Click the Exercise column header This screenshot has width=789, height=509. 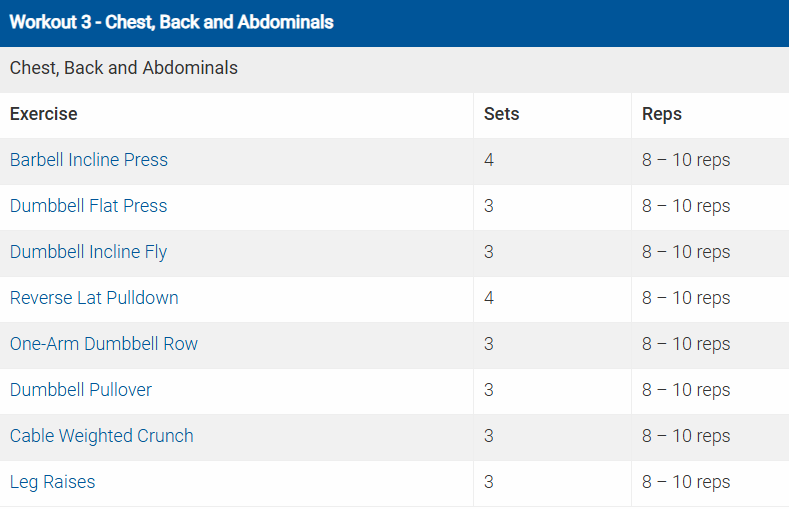tap(44, 114)
